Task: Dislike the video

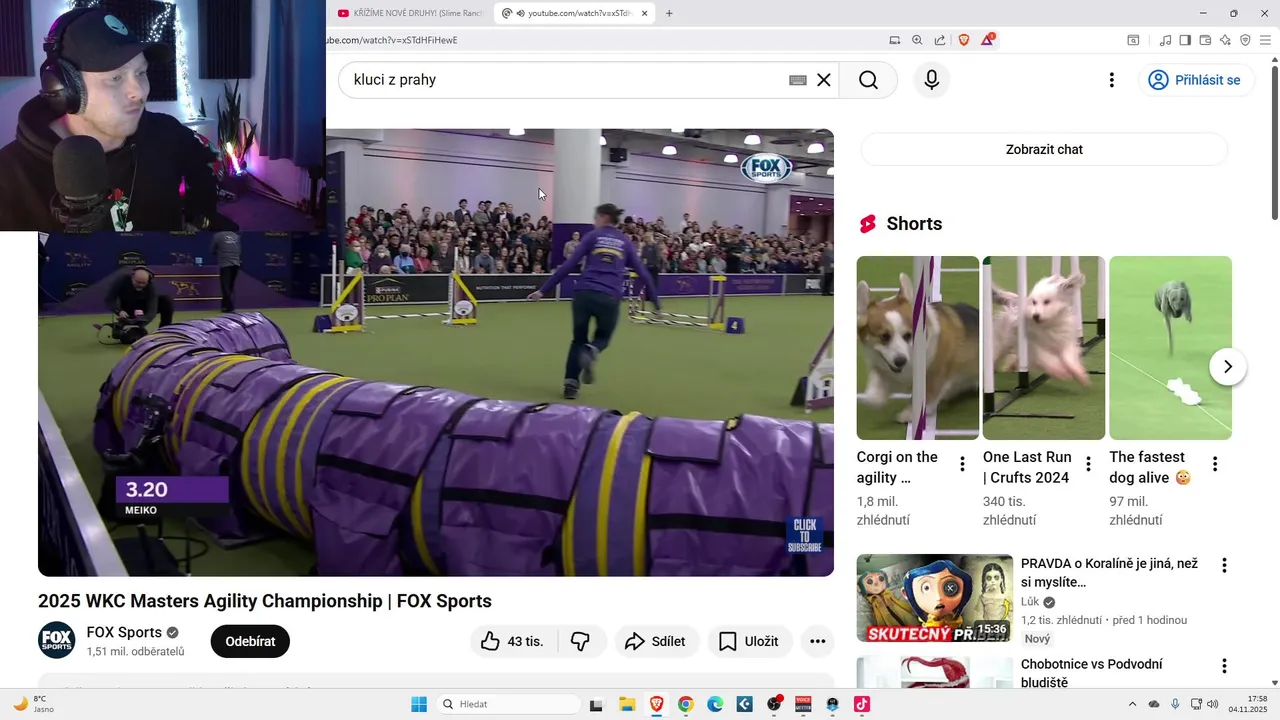Action: coord(580,641)
